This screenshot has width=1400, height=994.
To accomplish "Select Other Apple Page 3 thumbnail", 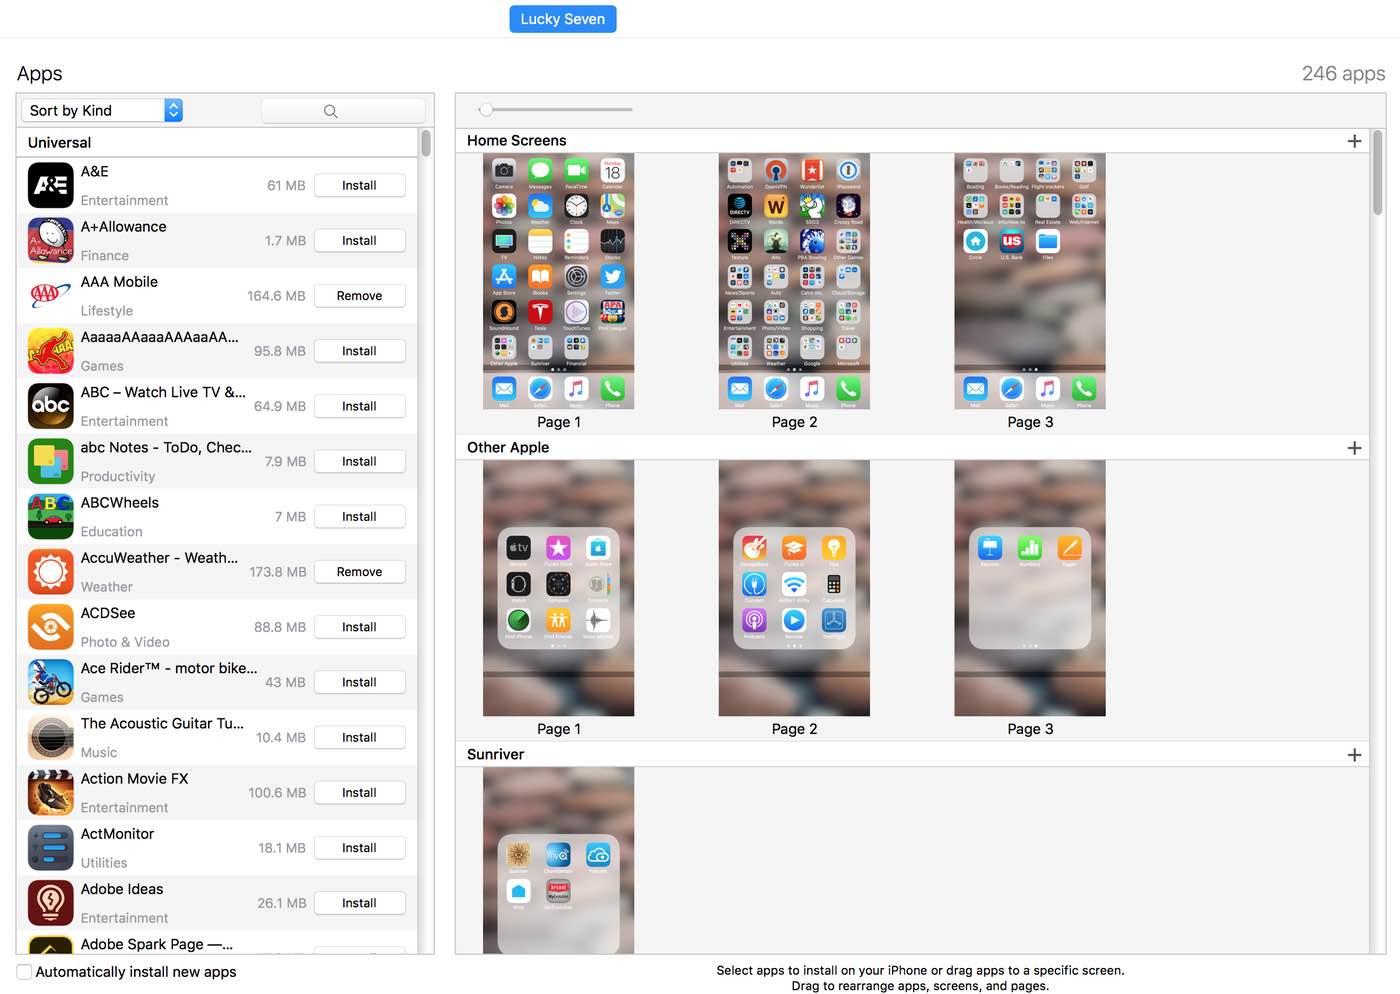I will click(1030, 588).
